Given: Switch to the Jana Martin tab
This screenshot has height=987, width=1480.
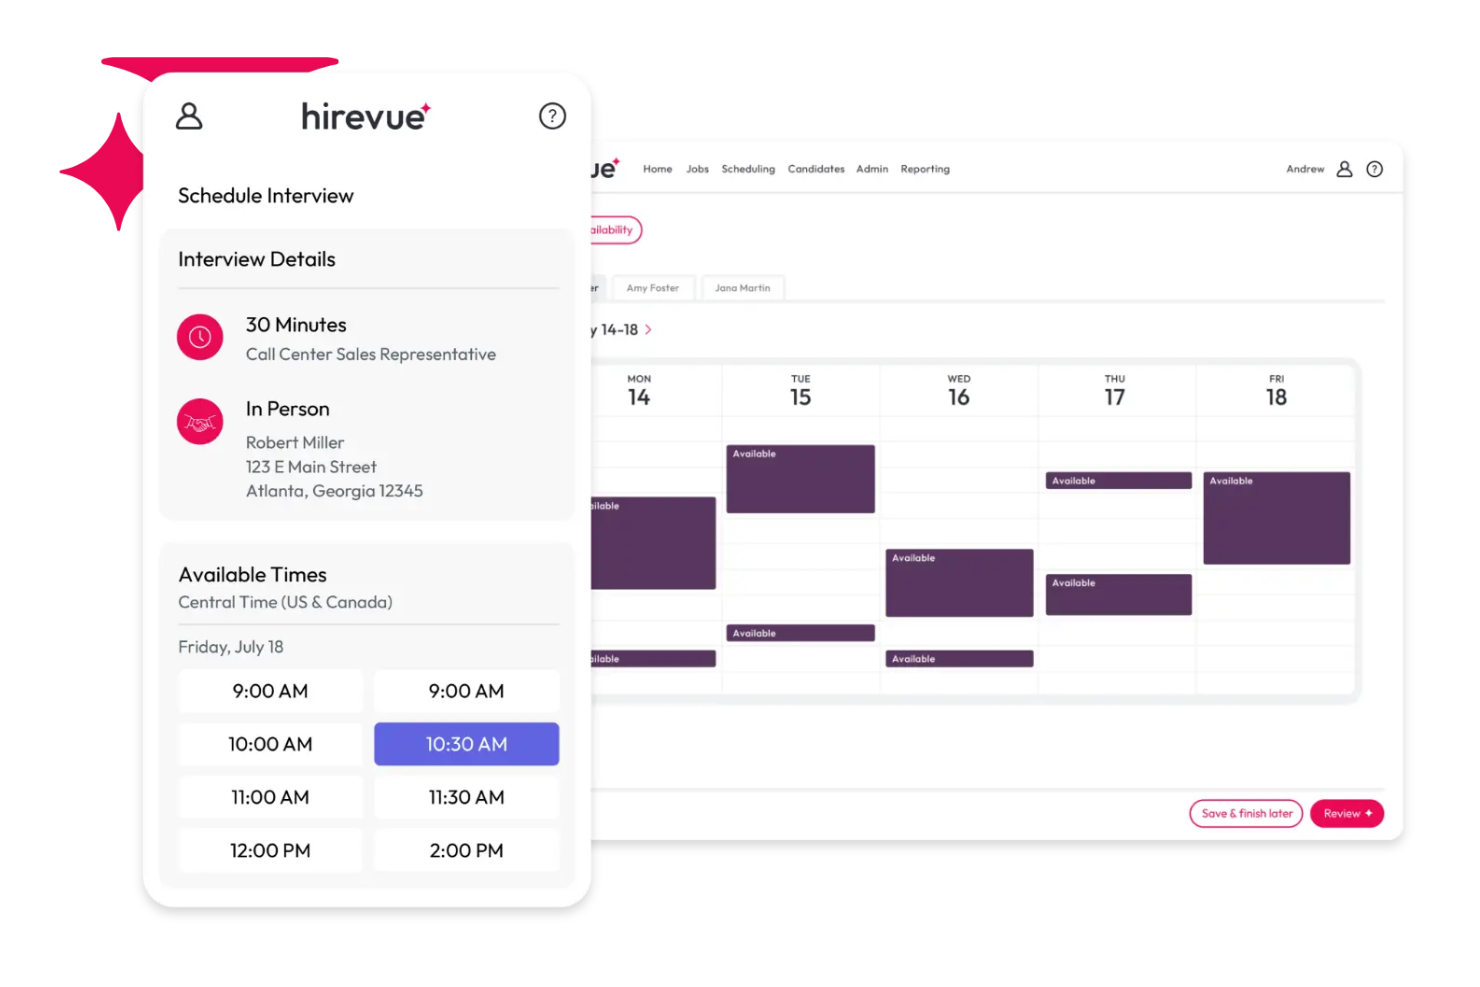Looking at the screenshot, I should [x=742, y=288].
